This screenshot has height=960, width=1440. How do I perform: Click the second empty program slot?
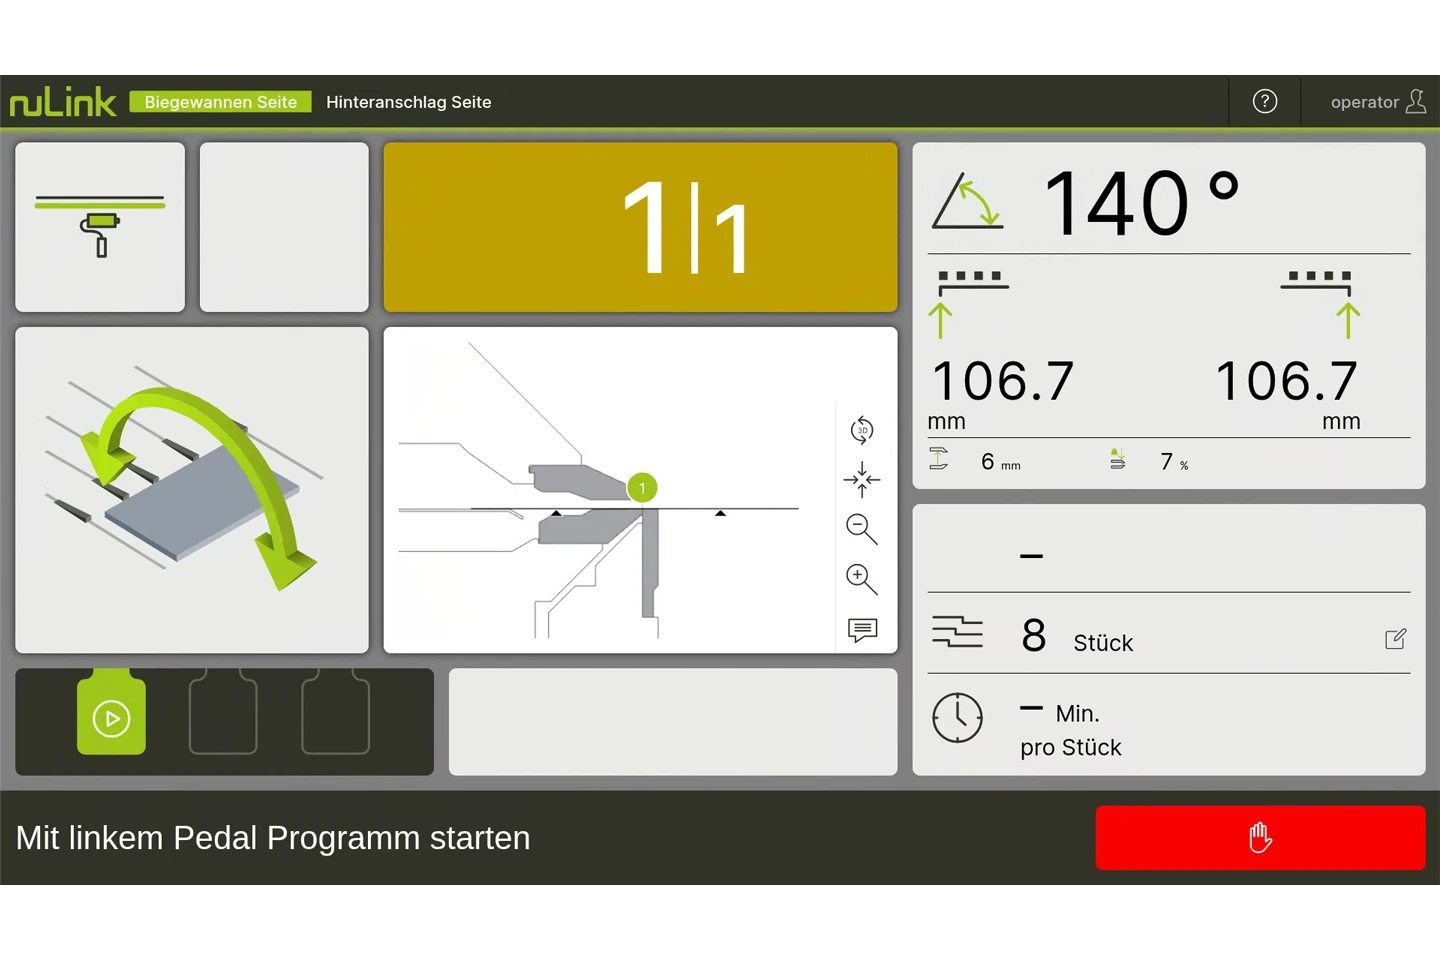click(x=223, y=712)
